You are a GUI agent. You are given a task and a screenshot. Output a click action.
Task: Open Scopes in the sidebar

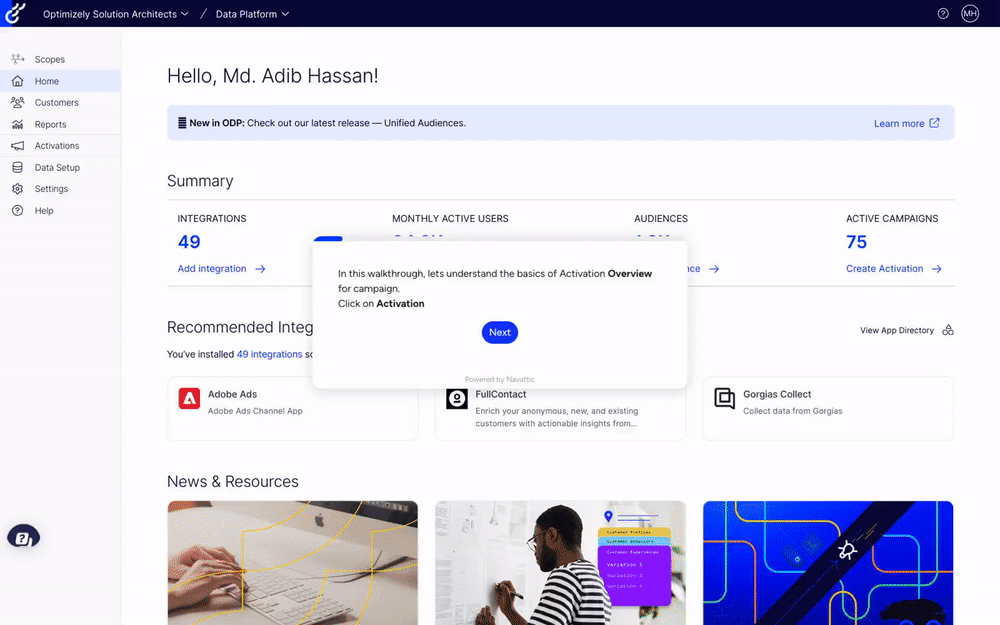49,60
